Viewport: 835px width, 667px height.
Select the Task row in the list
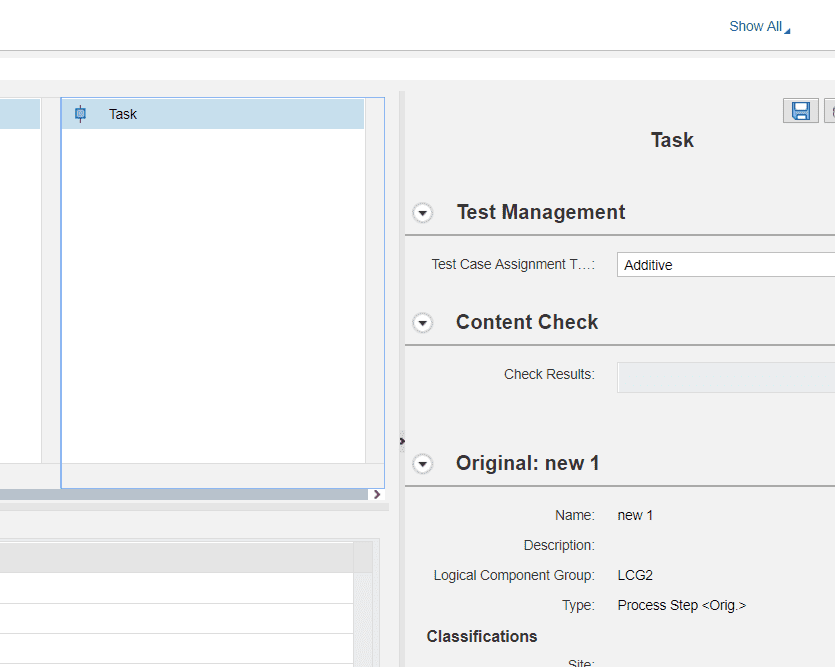[x=212, y=113]
